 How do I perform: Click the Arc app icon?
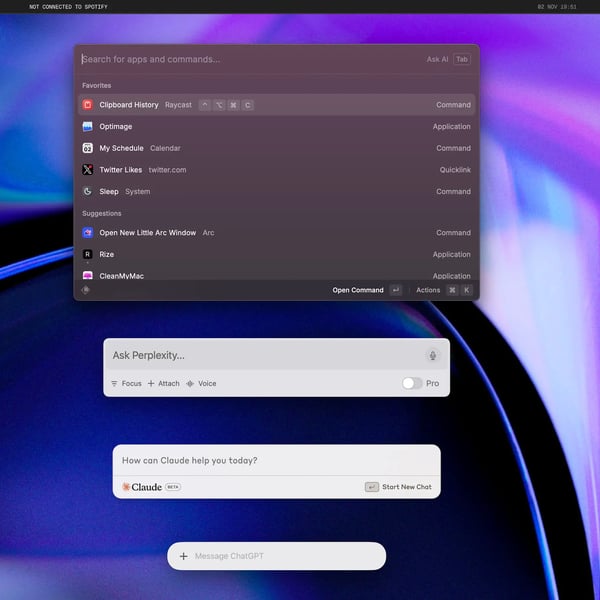88,233
